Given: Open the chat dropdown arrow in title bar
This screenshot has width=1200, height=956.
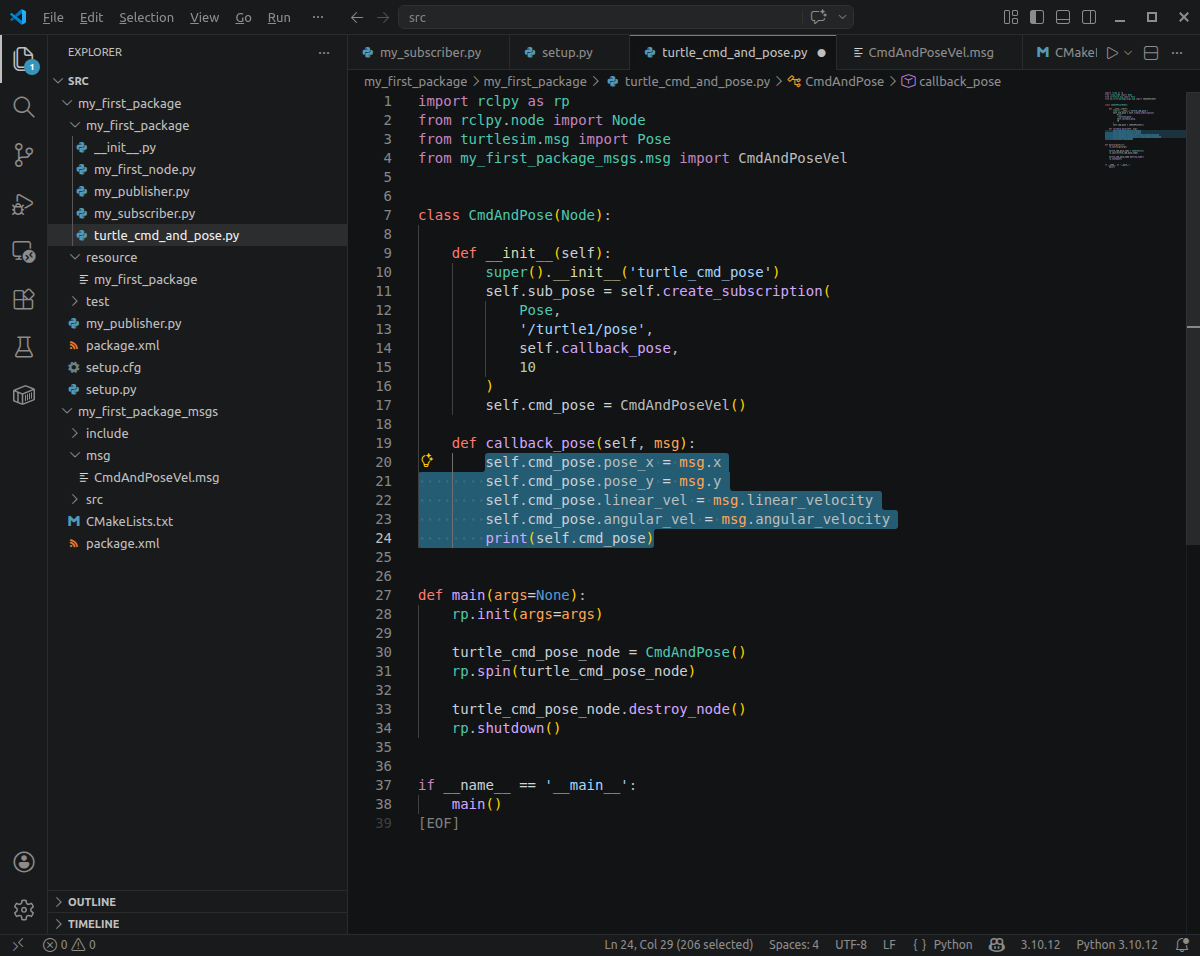Looking at the screenshot, I should point(842,17).
